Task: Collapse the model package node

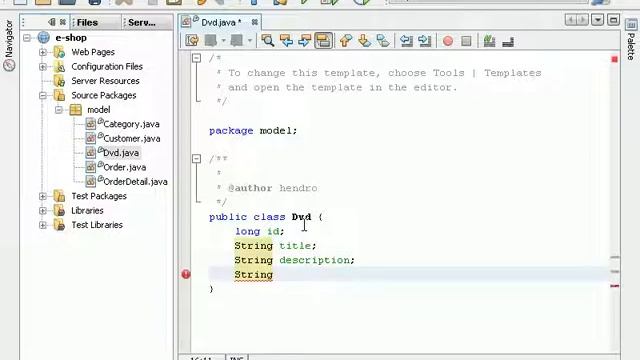Action: [x=59, y=110]
